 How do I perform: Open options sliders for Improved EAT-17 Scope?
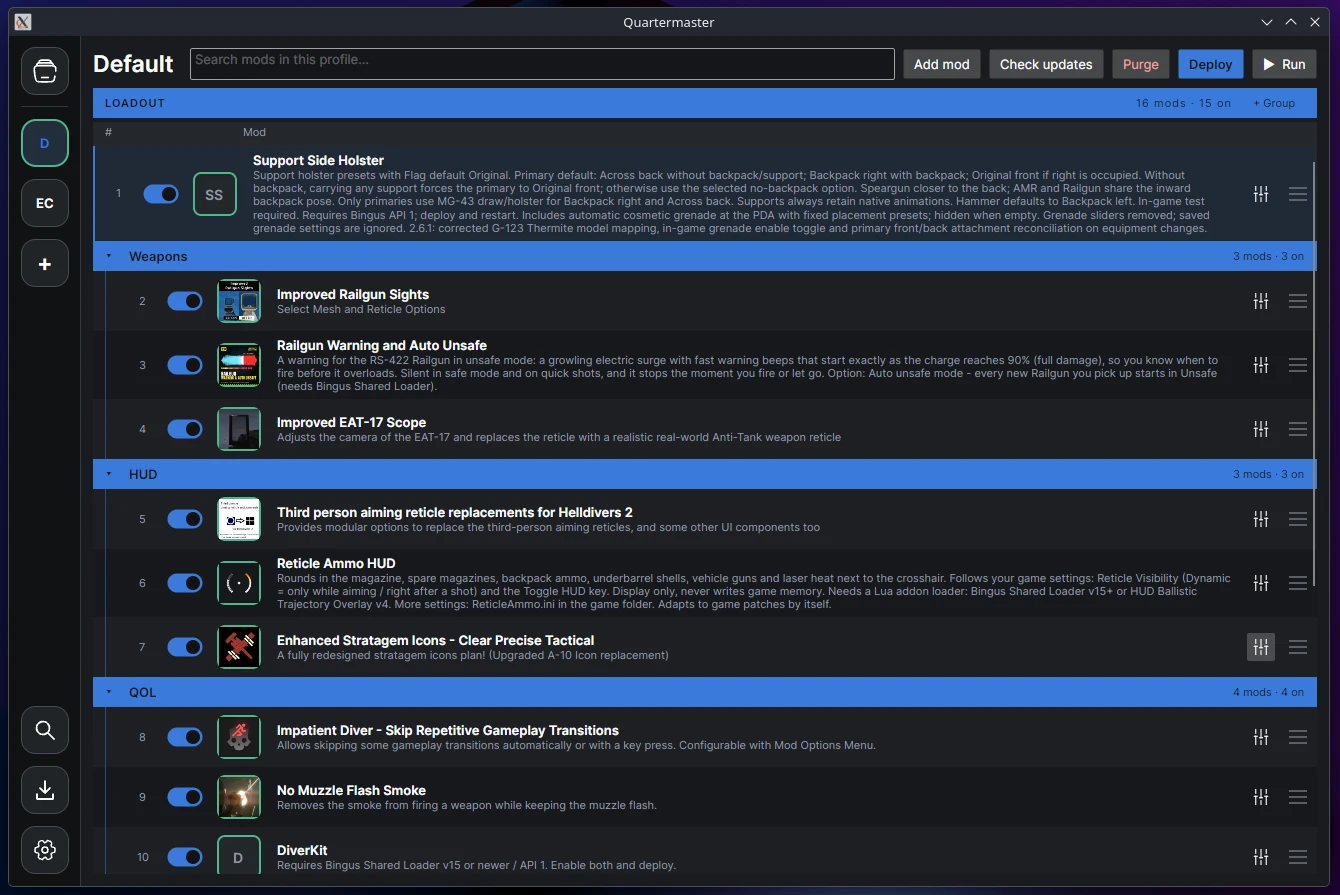pyautogui.click(x=1261, y=429)
